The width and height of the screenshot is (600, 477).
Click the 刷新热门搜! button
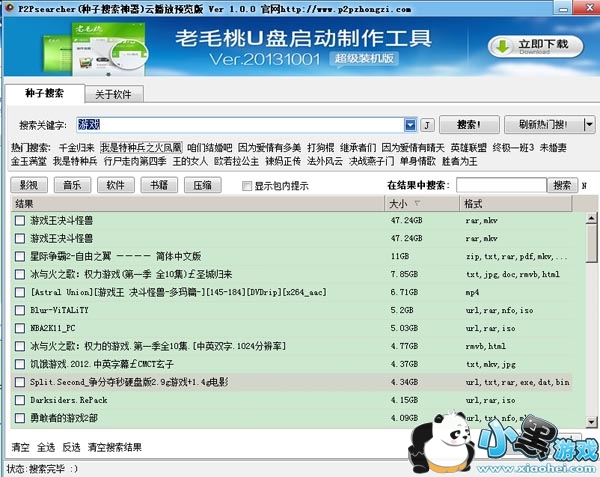coord(544,125)
